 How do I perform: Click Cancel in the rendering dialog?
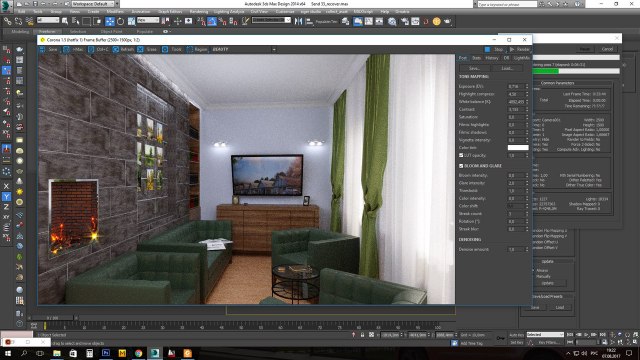607,49
